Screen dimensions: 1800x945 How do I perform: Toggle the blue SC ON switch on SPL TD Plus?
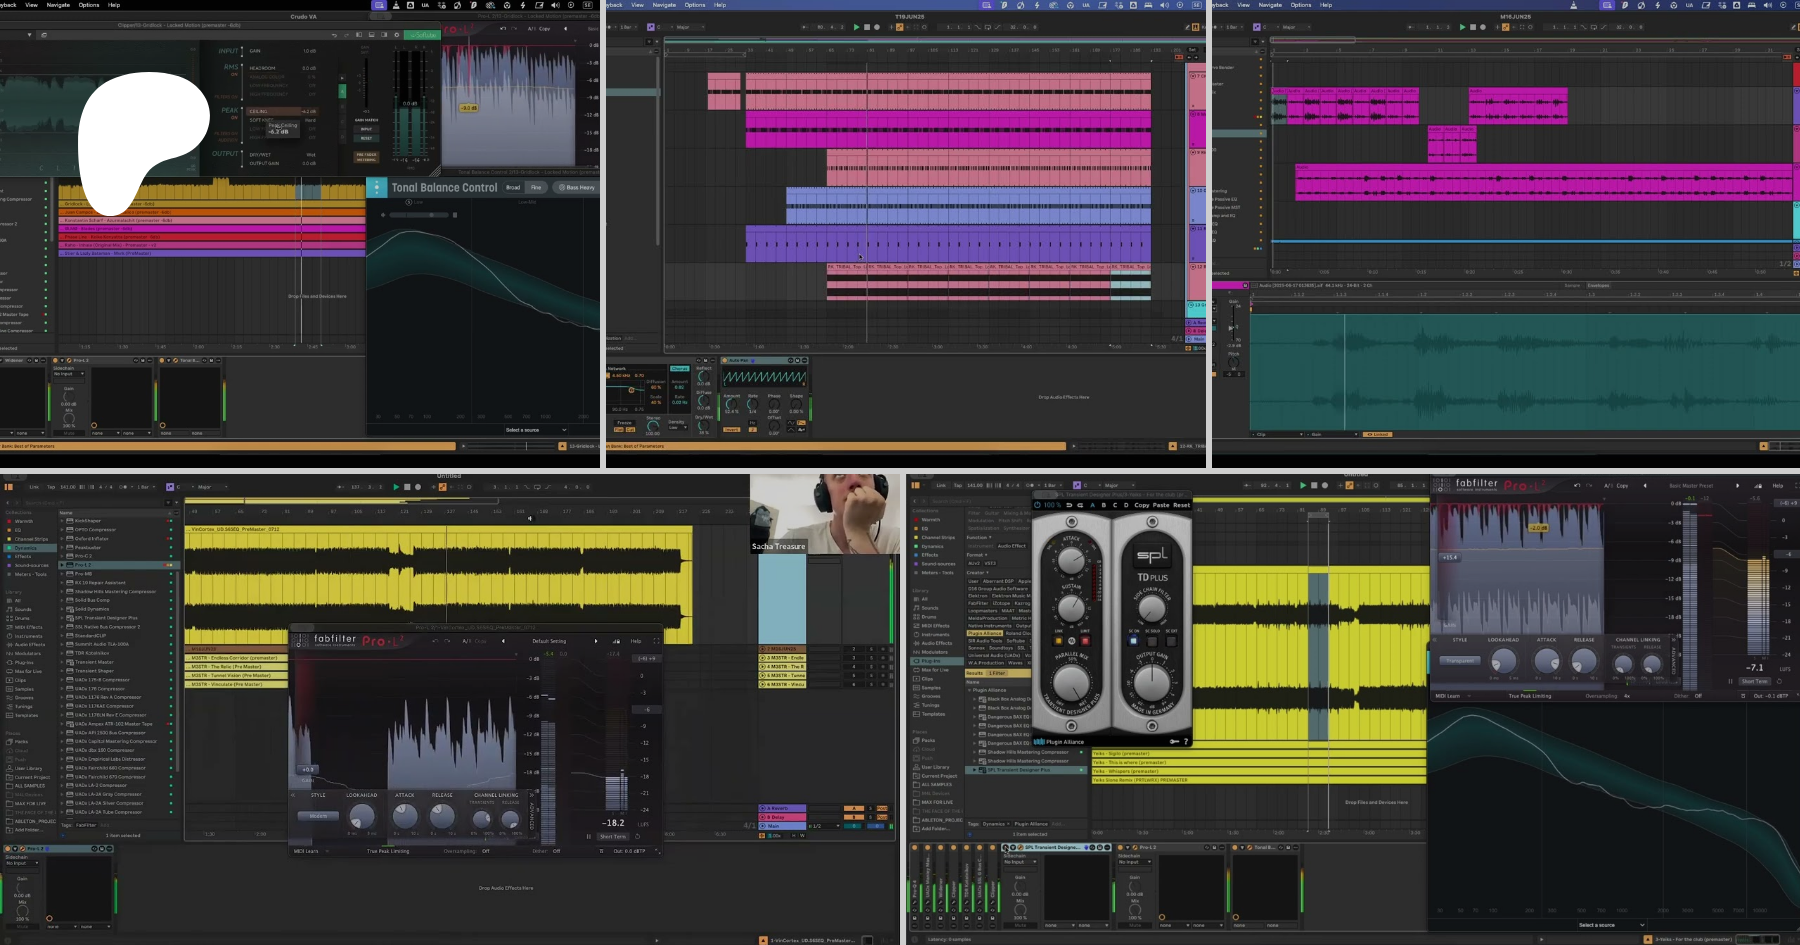point(1133,641)
